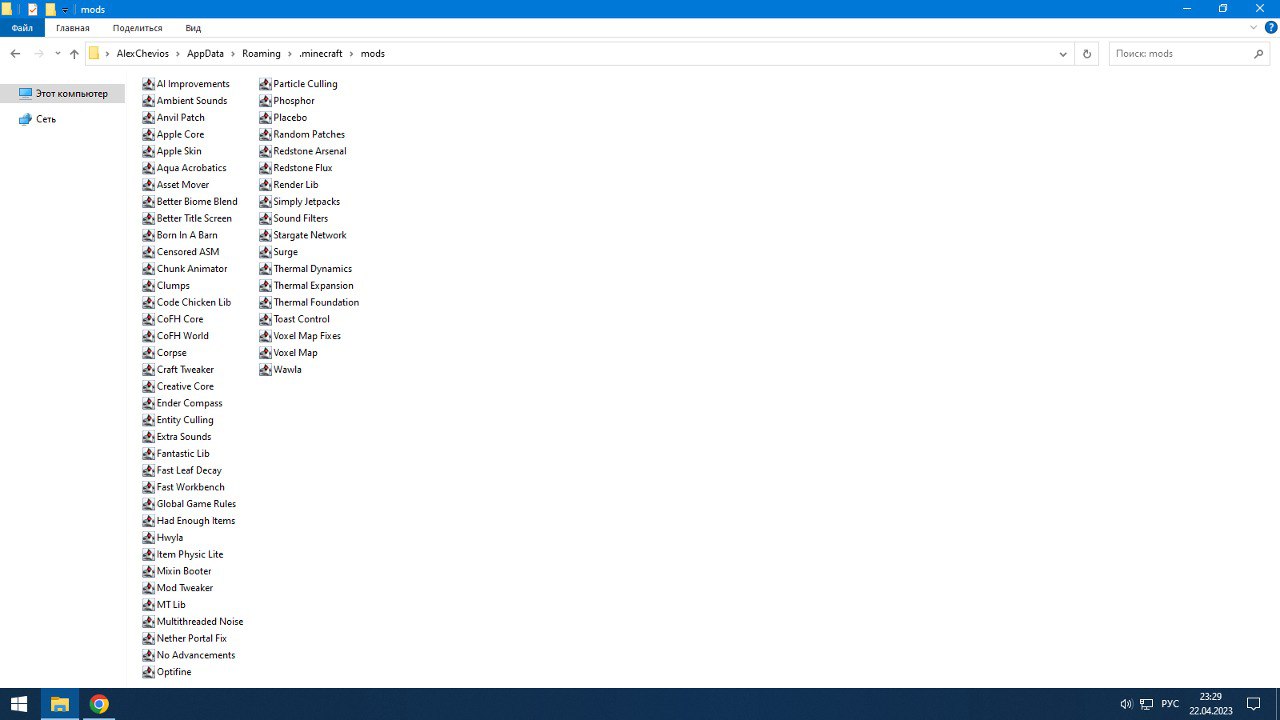Select the Stargate Network file icon

point(265,235)
